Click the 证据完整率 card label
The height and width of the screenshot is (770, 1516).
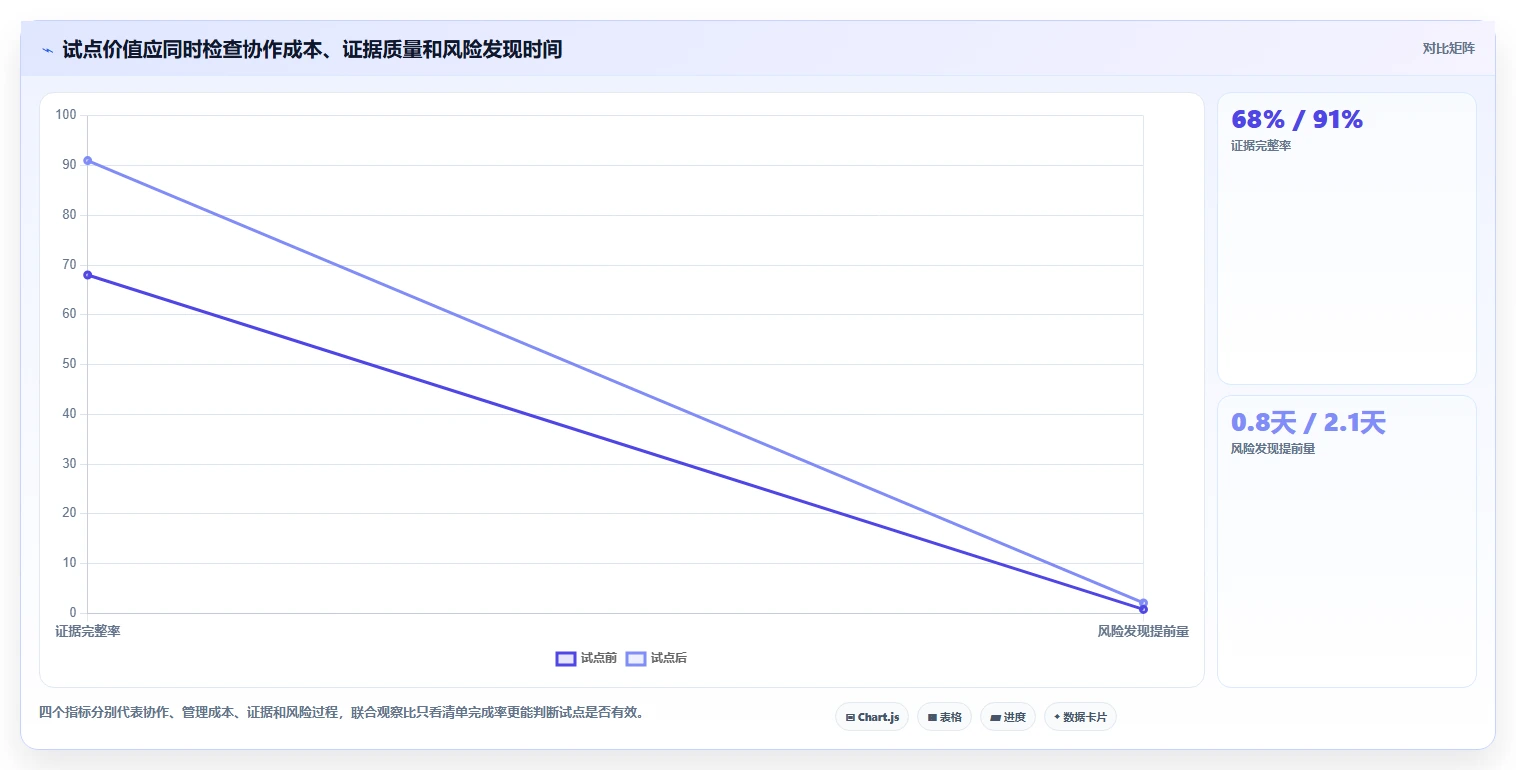click(x=1261, y=146)
